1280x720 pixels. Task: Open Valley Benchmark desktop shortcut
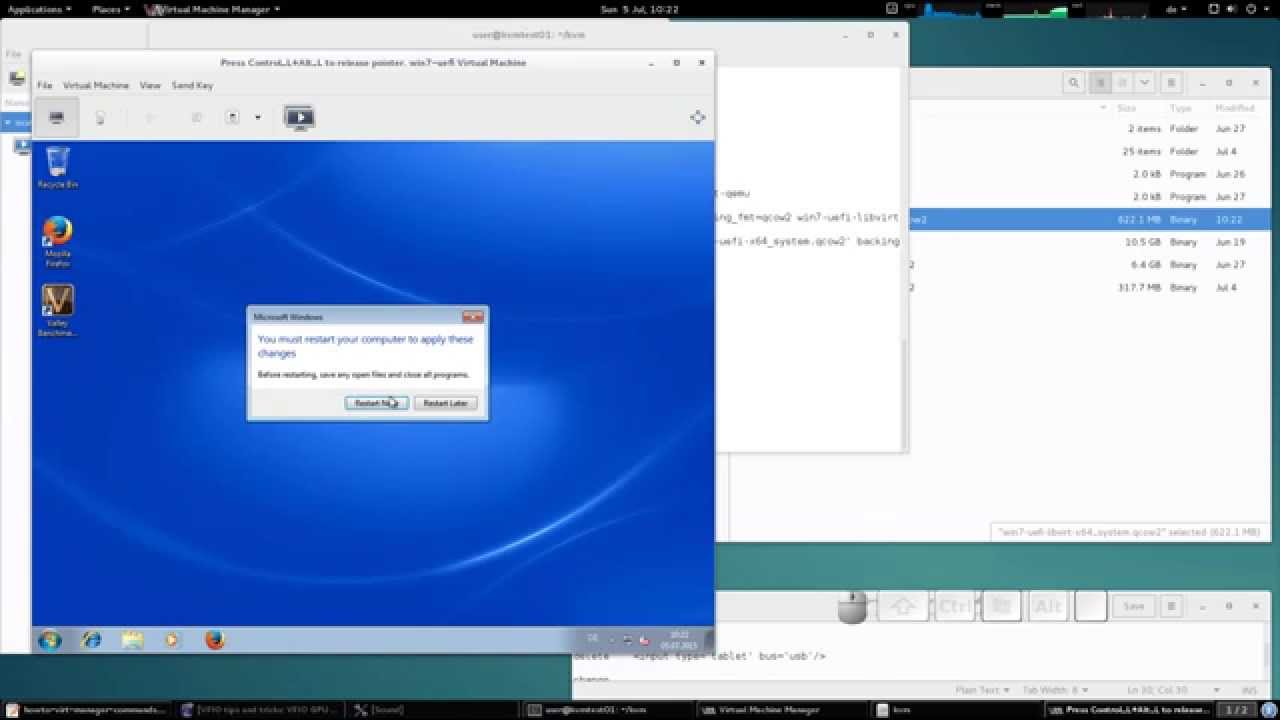coord(58,312)
